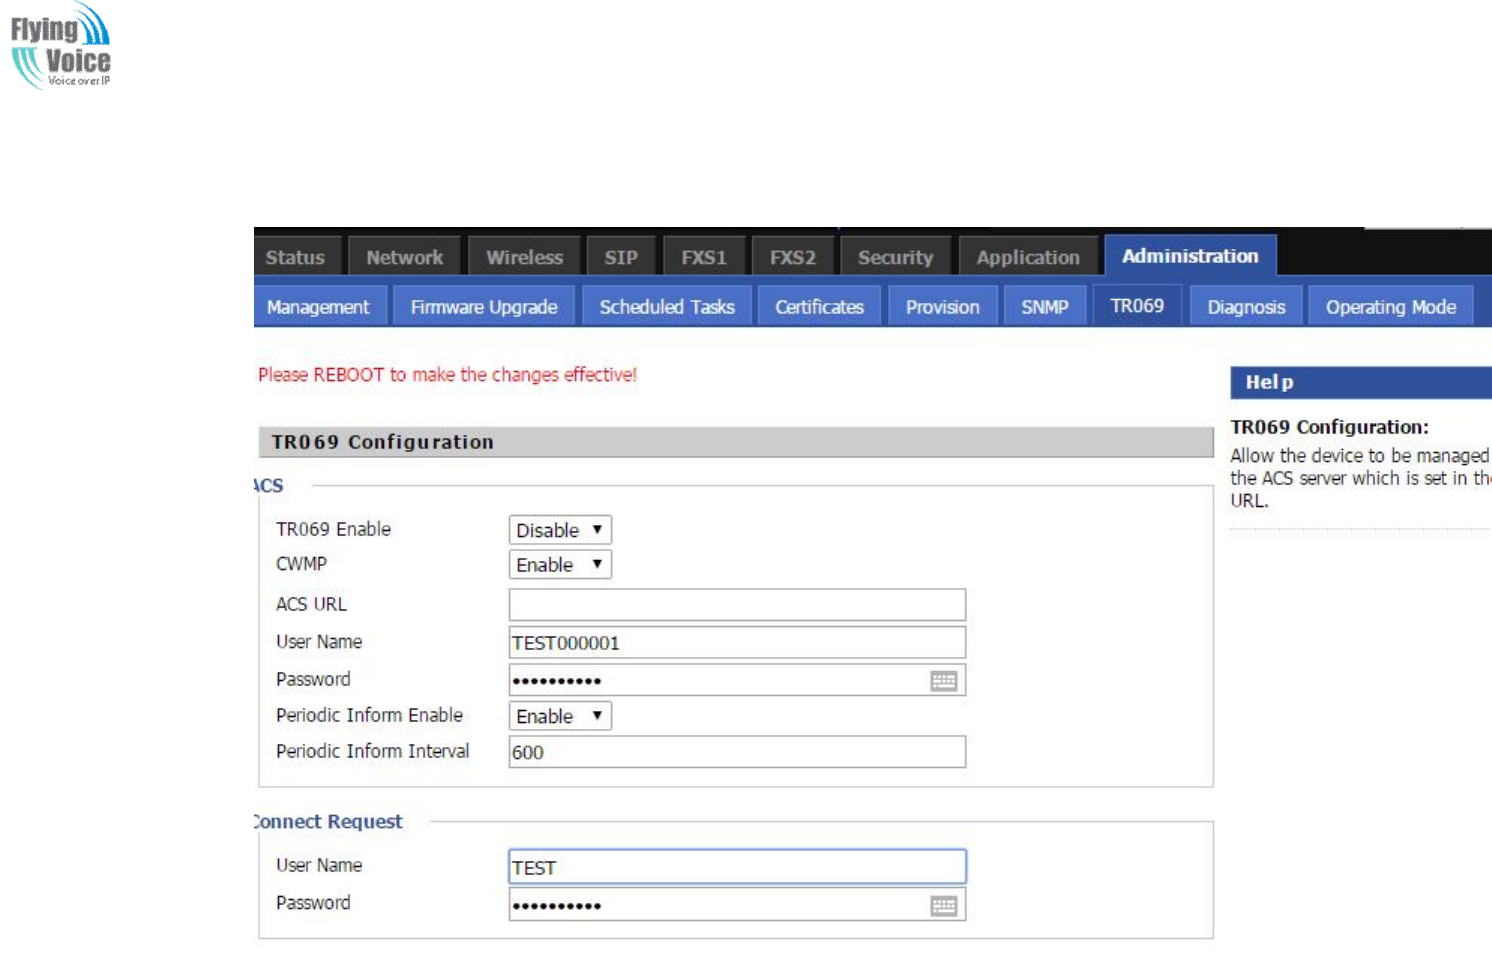Click the keyboard icon in Connect Request Password field

click(x=944, y=906)
